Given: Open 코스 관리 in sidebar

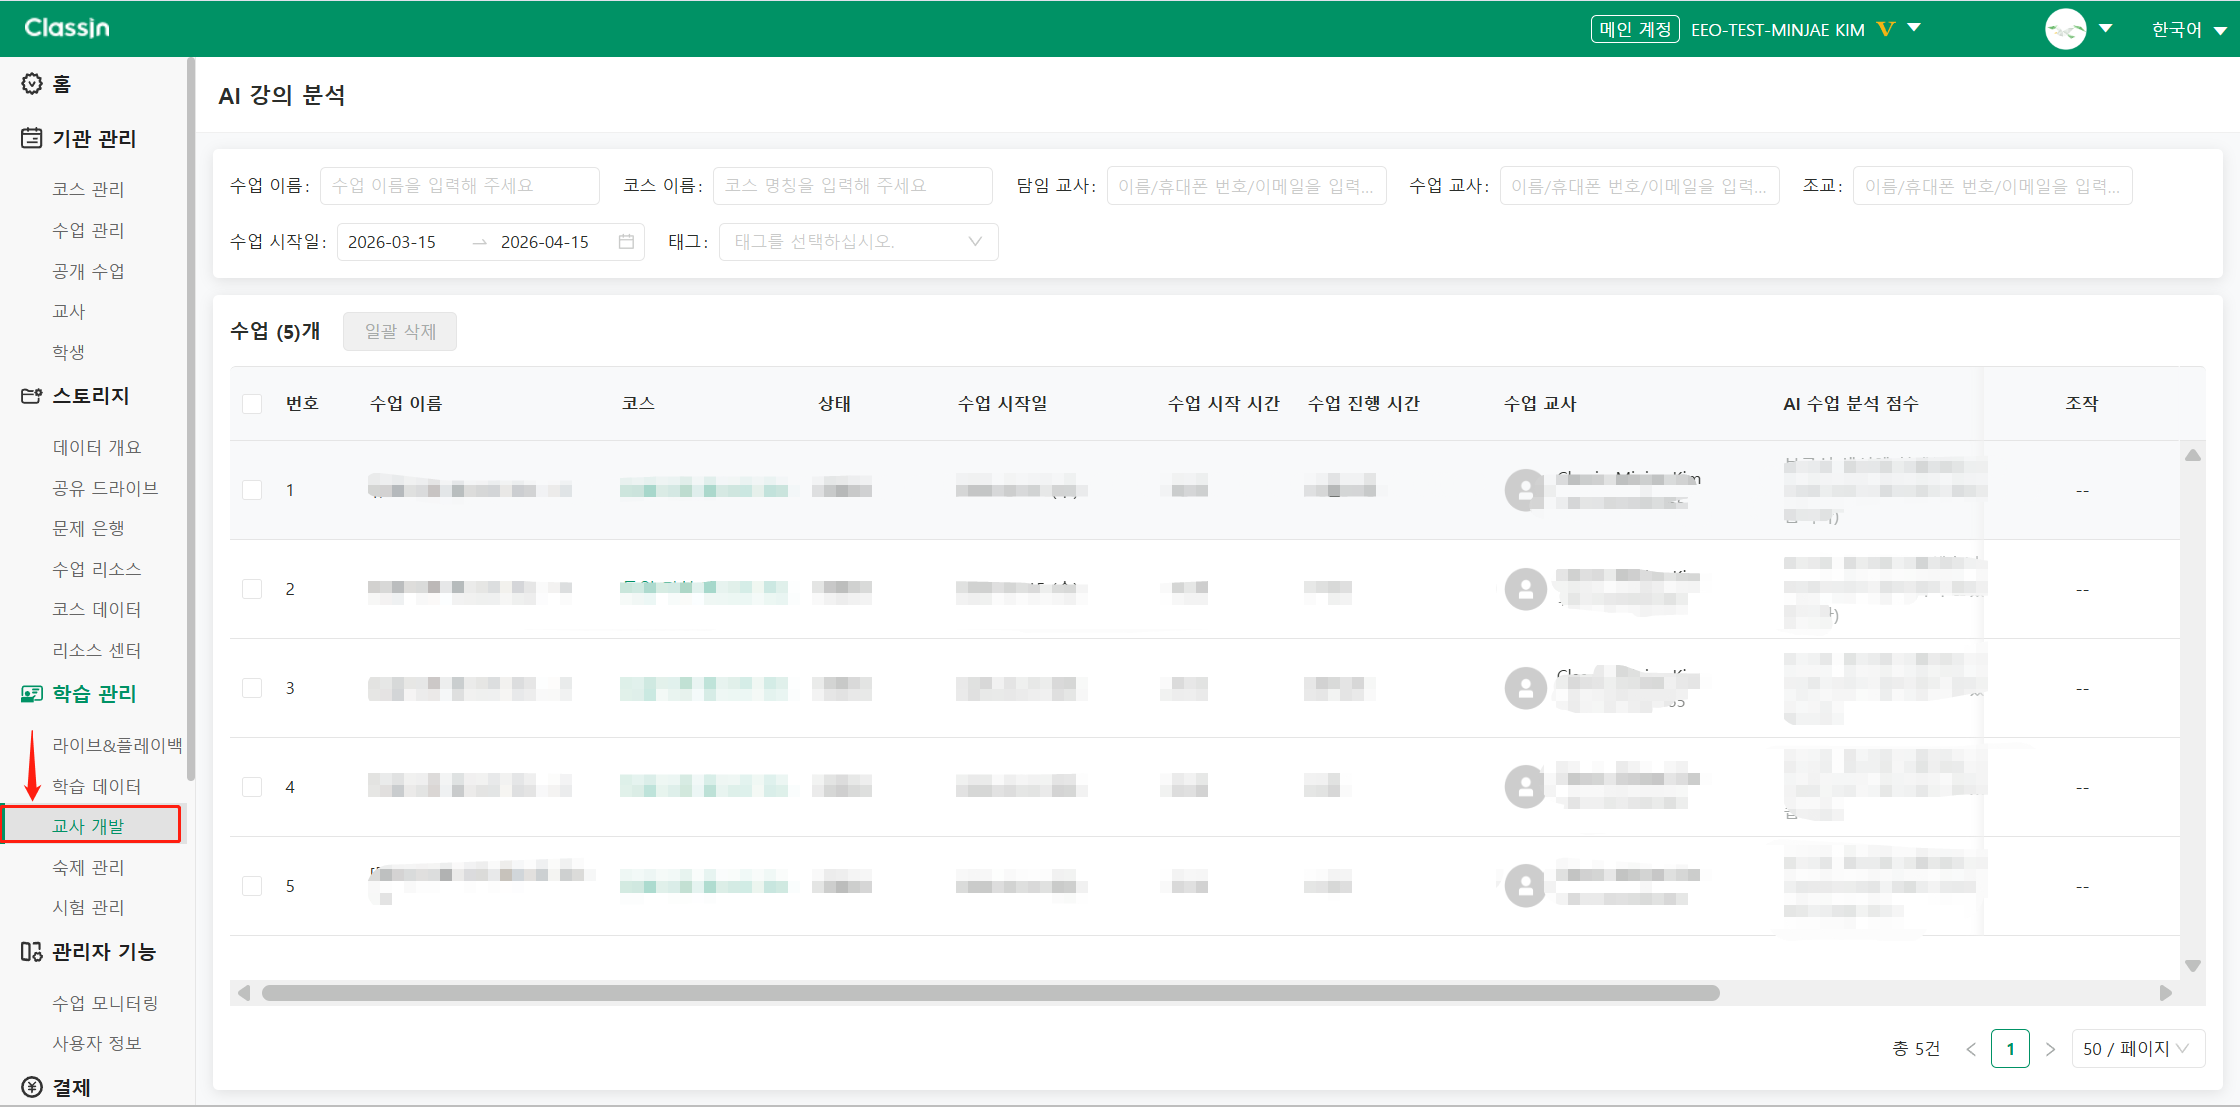Looking at the screenshot, I should coord(88,189).
